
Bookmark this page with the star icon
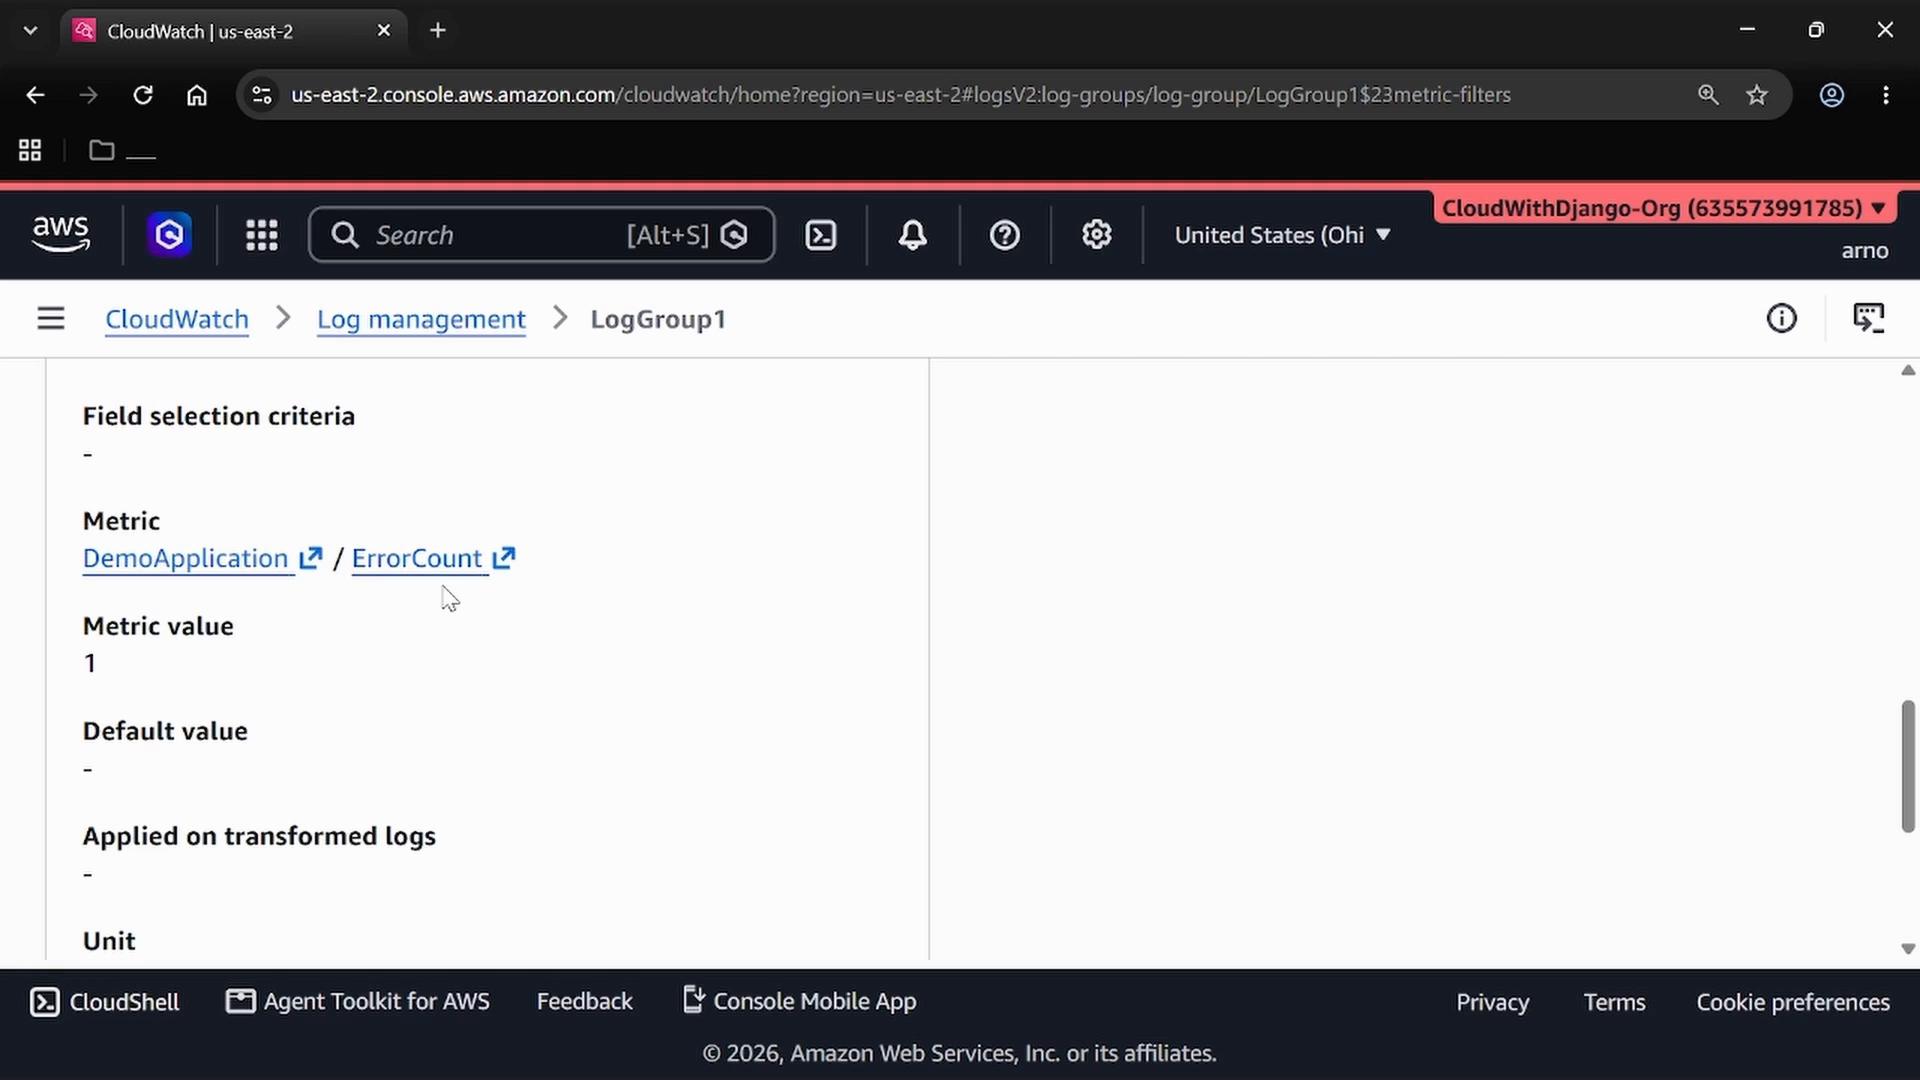point(1757,95)
